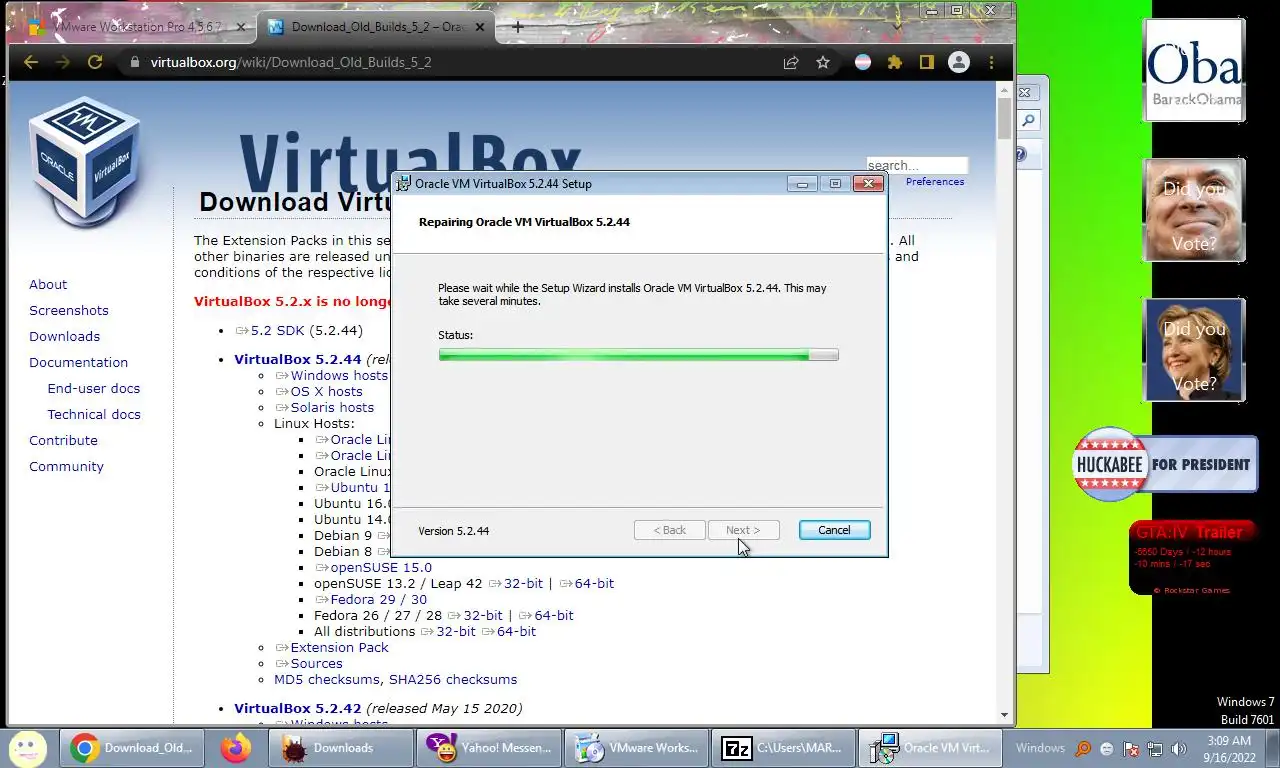Click the Huckabee for President gadget

click(x=1165, y=464)
